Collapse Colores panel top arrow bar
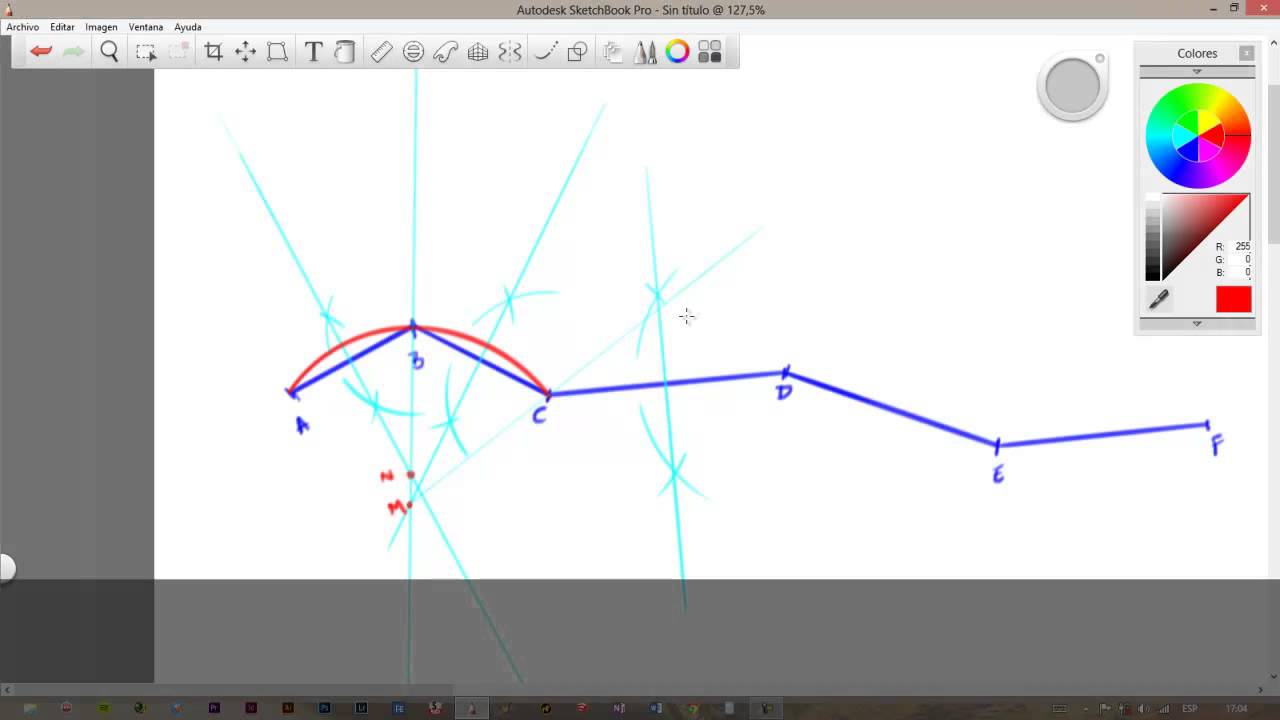The height and width of the screenshot is (720, 1280). pyautogui.click(x=1197, y=72)
